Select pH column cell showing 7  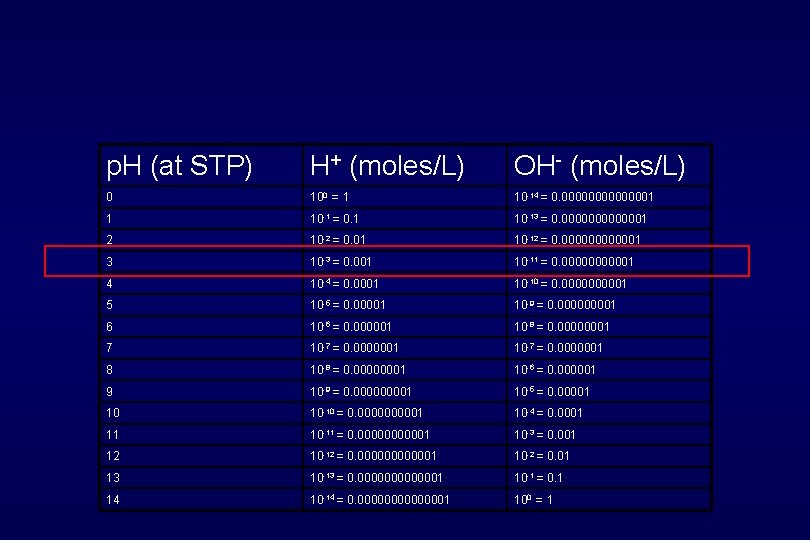tap(110, 348)
